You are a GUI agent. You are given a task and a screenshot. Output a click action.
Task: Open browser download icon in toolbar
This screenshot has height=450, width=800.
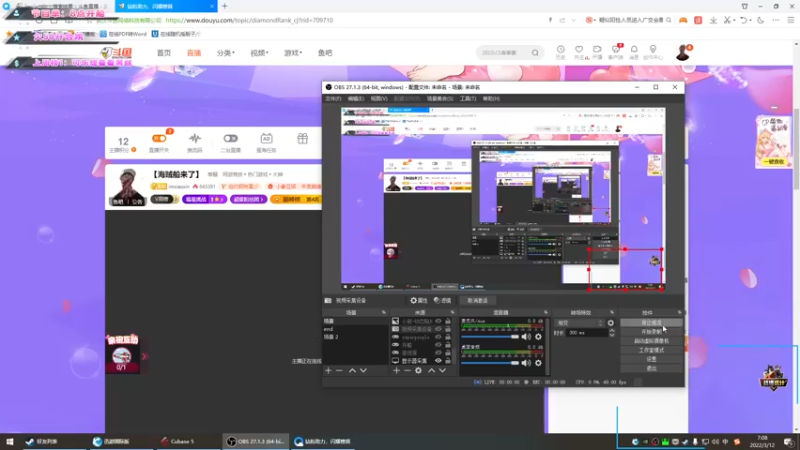coord(713,20)
